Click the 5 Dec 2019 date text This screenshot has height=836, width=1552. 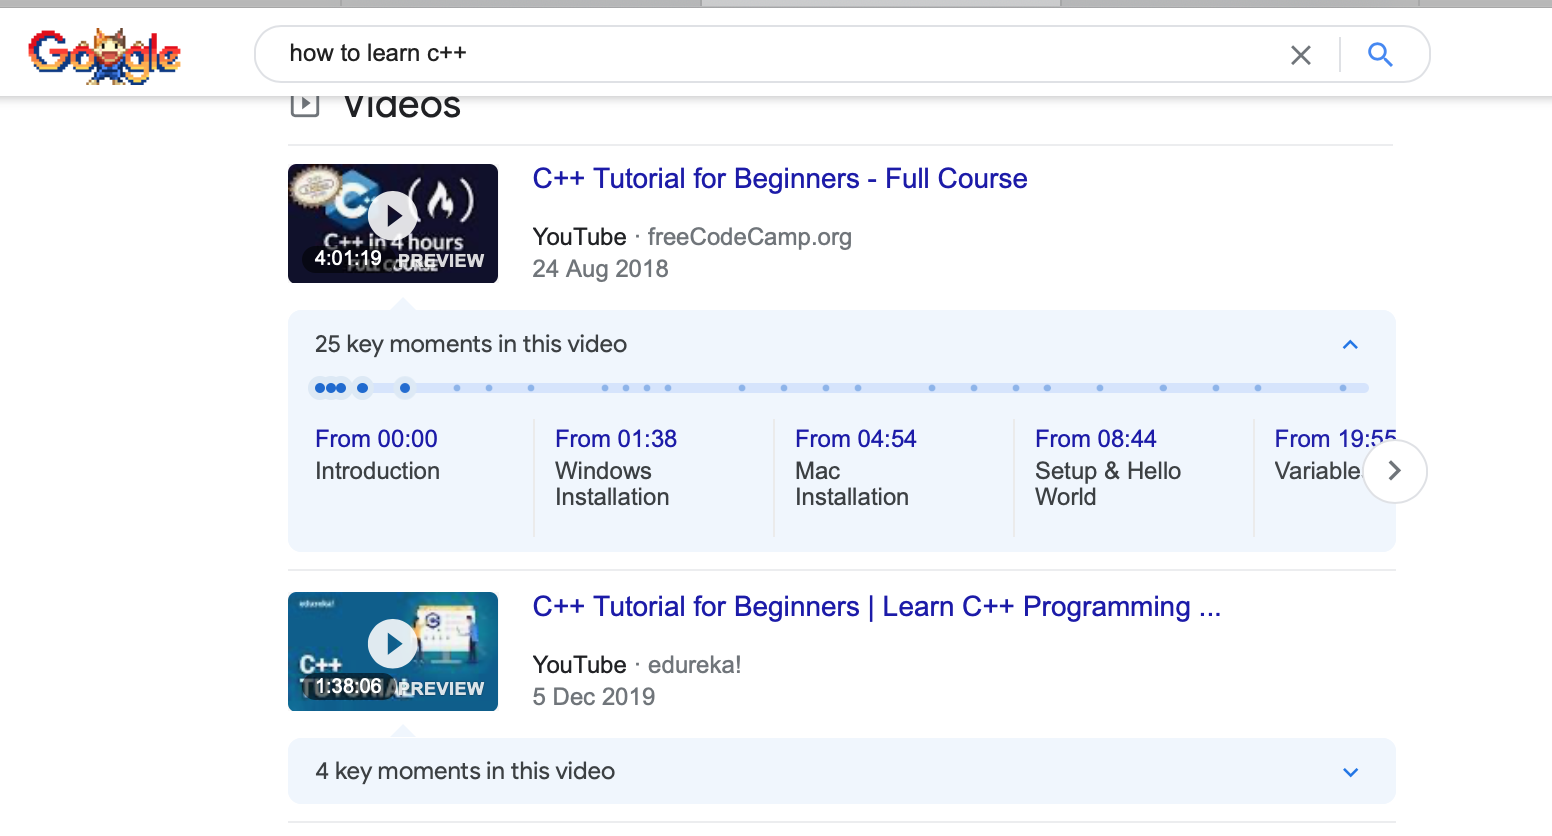[594, 697]
